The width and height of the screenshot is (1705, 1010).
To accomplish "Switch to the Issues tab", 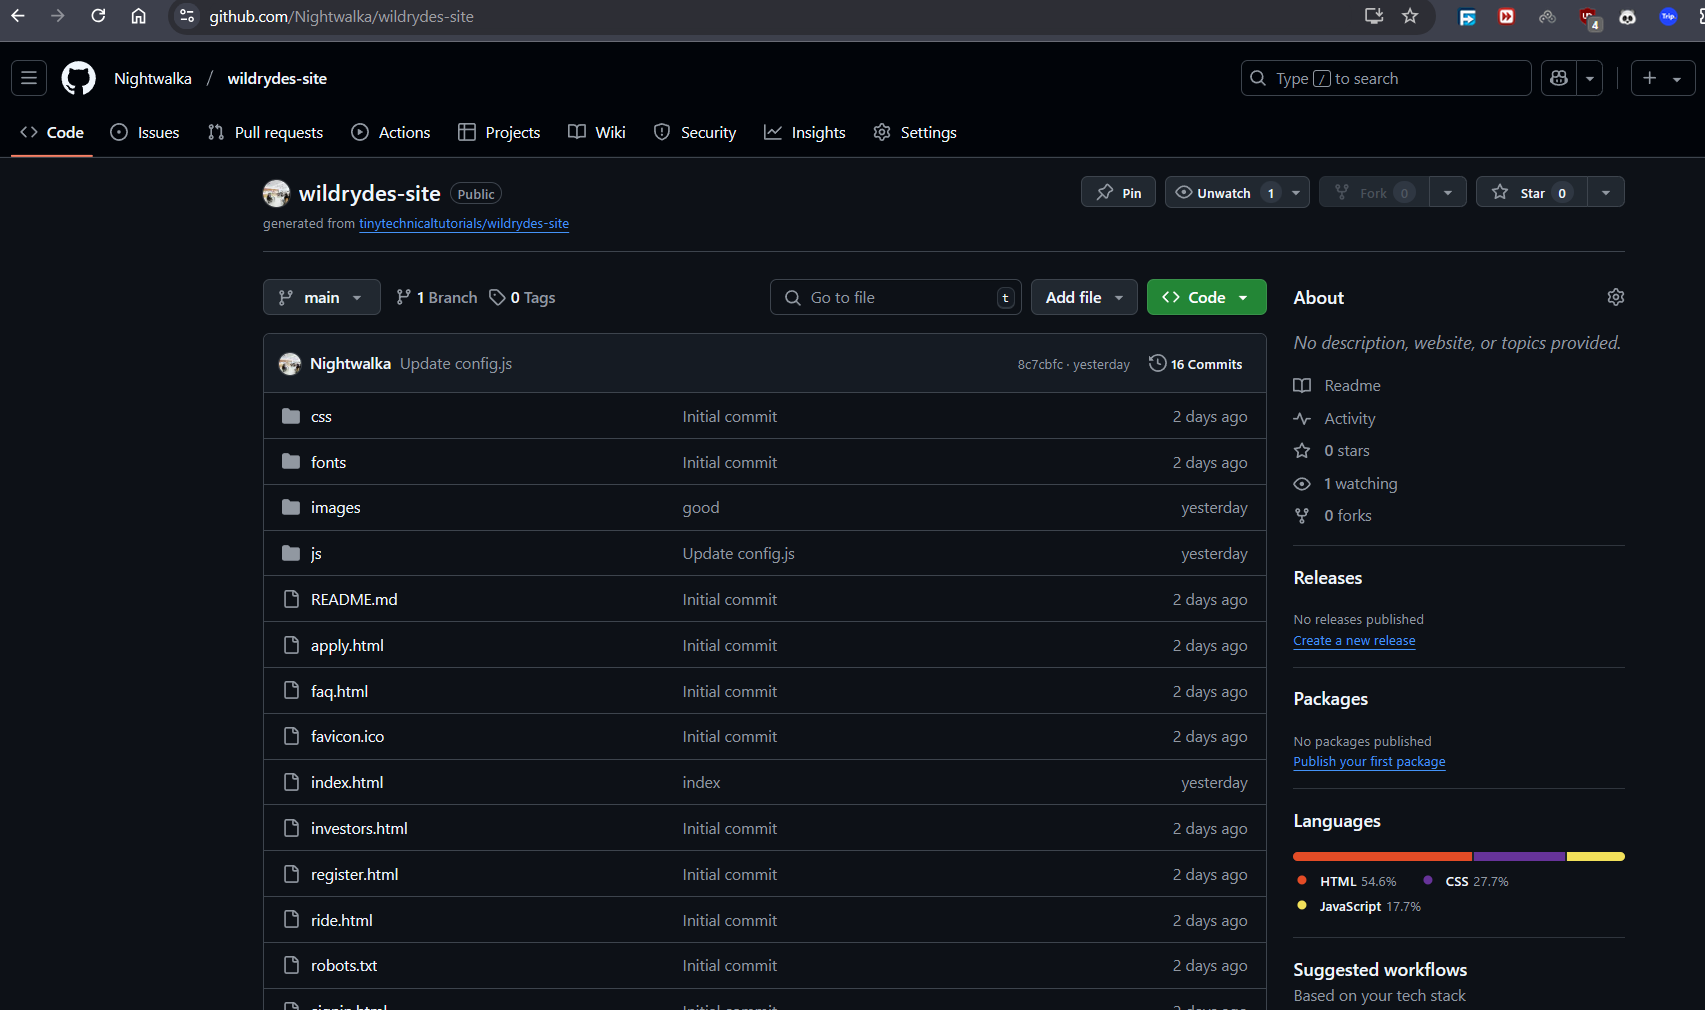I will [x=145, y=132].
